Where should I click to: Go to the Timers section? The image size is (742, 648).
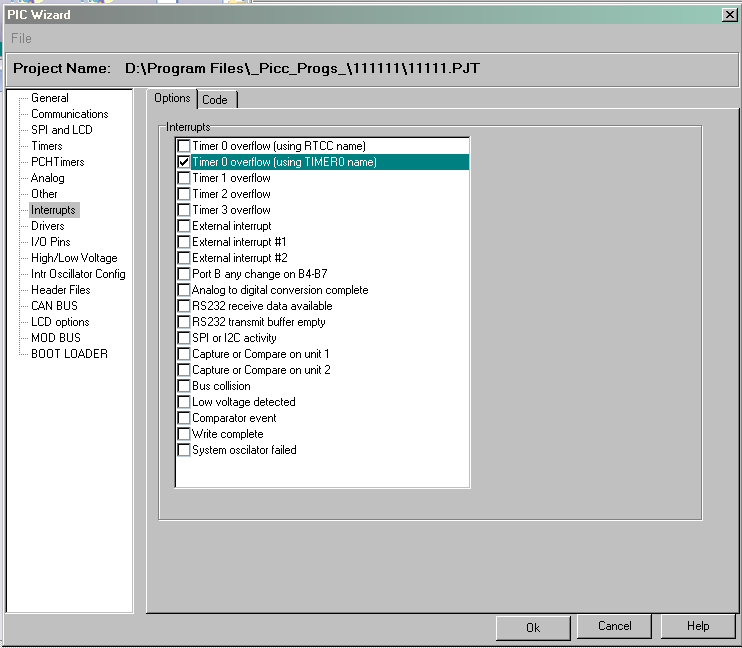click(x=46, y=146)
